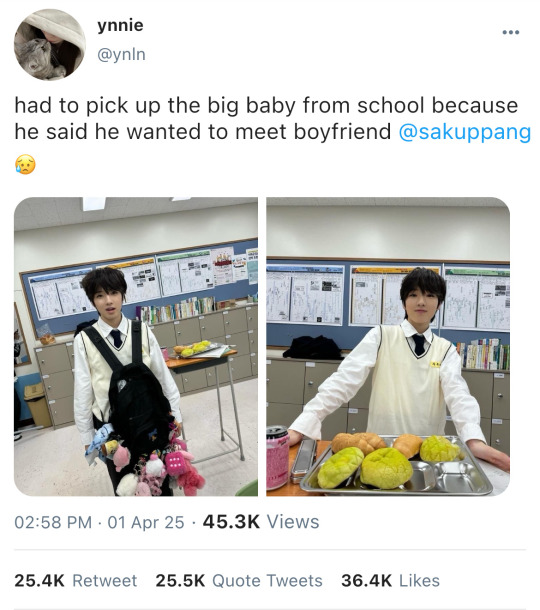
Task: Open the 25.5K Quote Tweets list
Action: [x=239, y=580]
